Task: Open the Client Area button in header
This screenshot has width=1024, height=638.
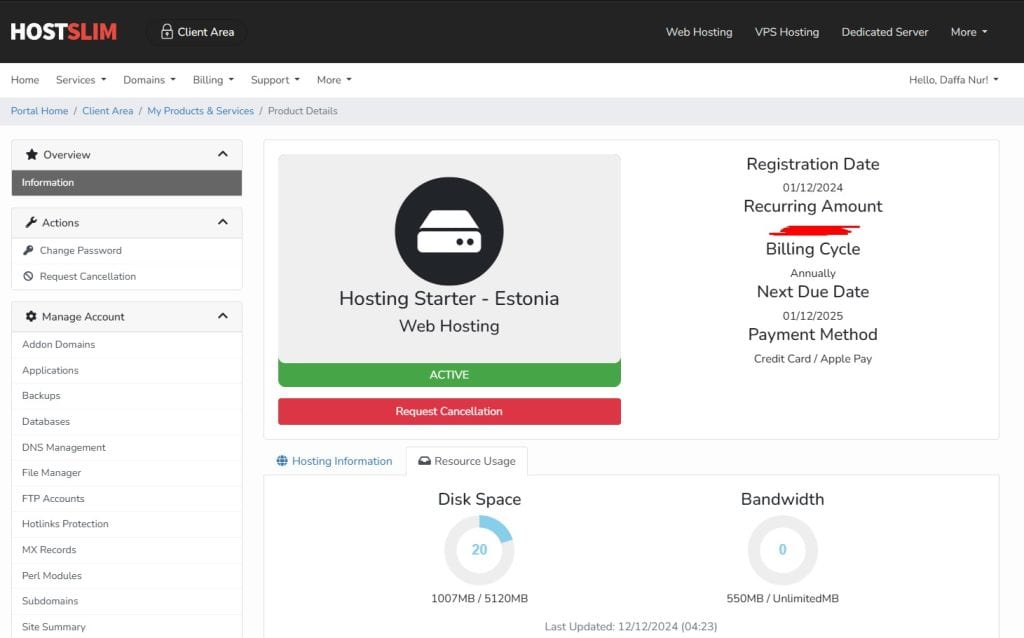Action: [197, 31]
